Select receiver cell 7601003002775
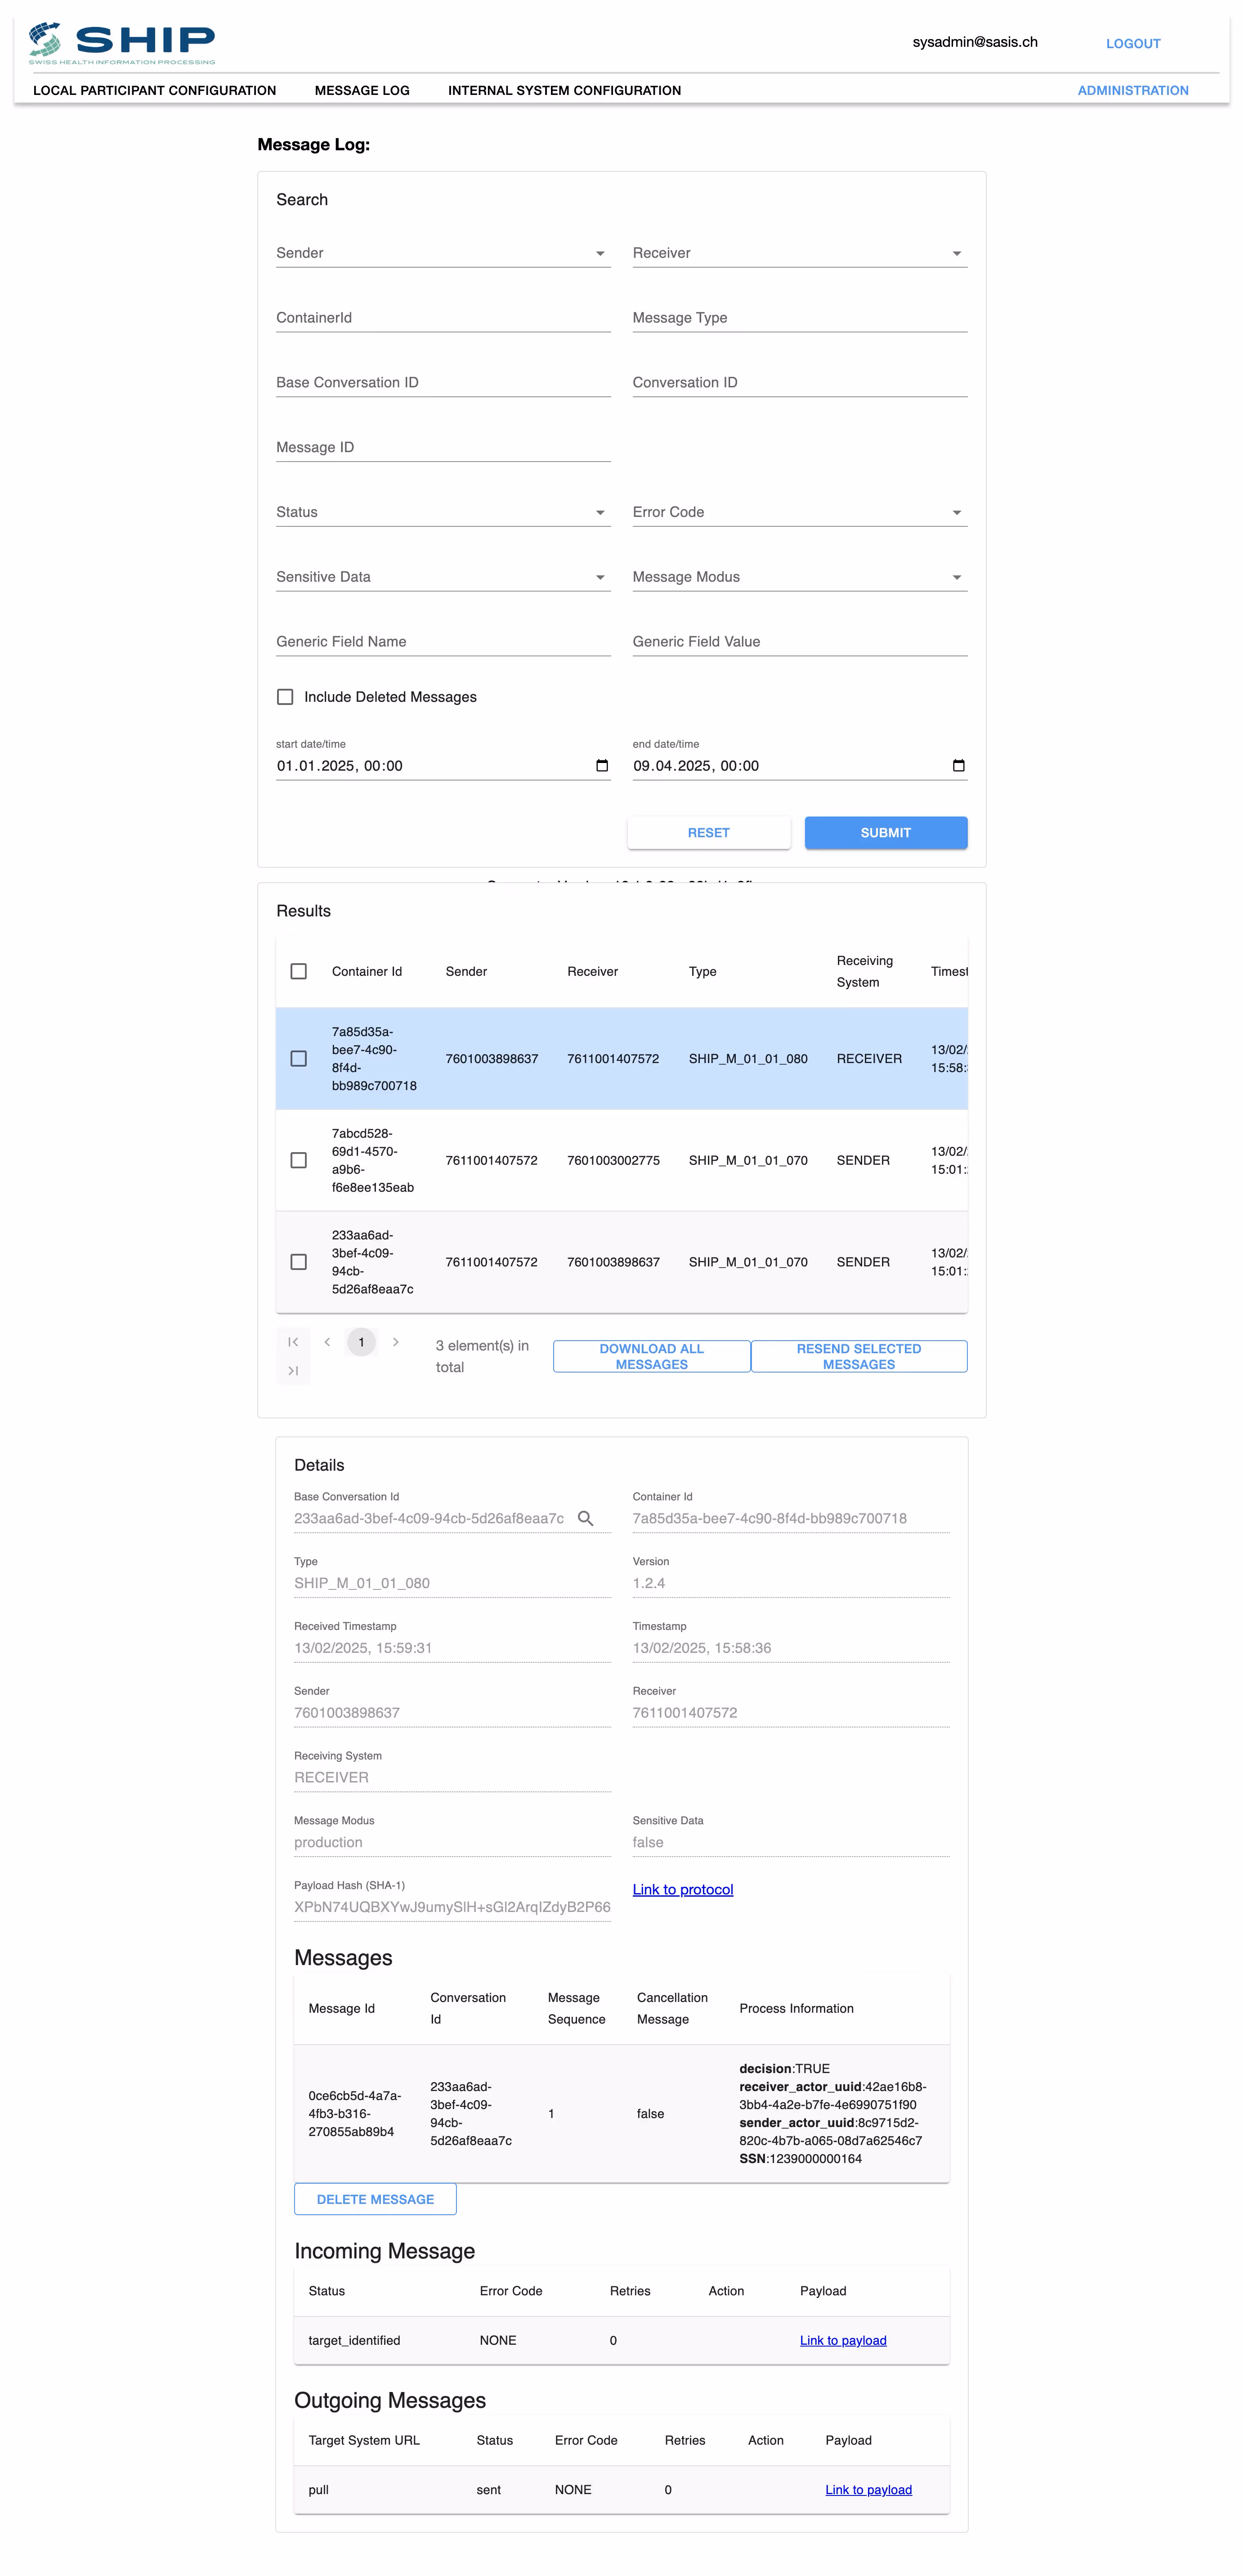1244x2576 pixels. click(613, 1161)
